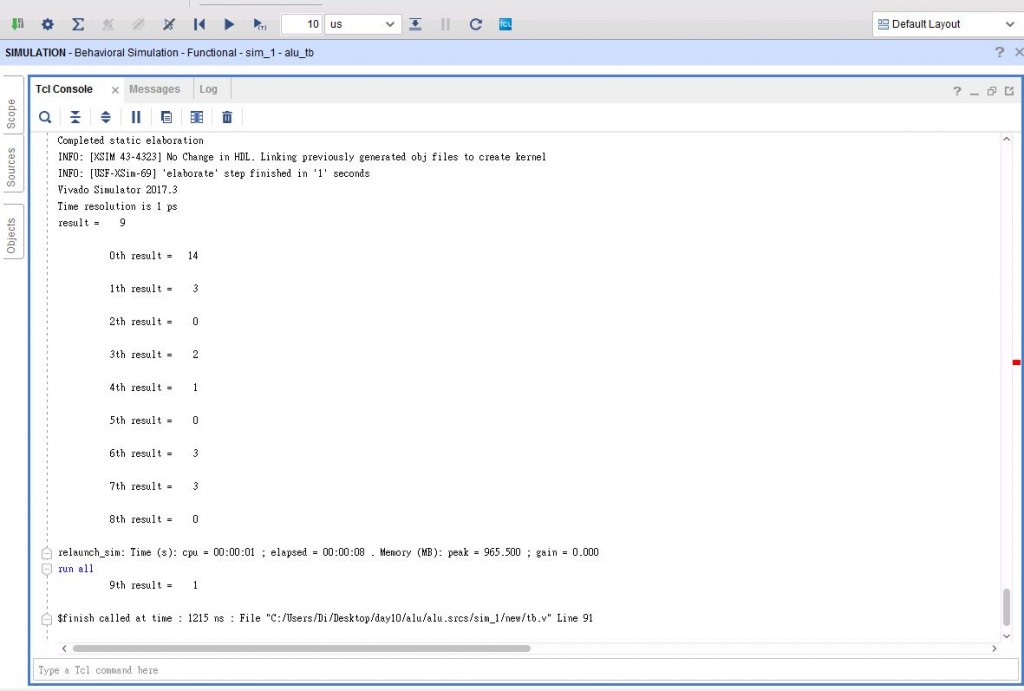Click the blue TCL toolbar icon

[505, 24]
